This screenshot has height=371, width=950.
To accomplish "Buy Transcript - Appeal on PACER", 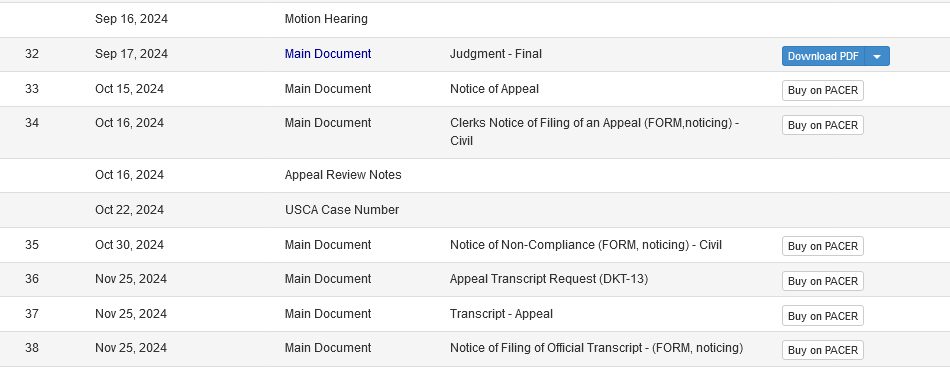I will point(823,316).
